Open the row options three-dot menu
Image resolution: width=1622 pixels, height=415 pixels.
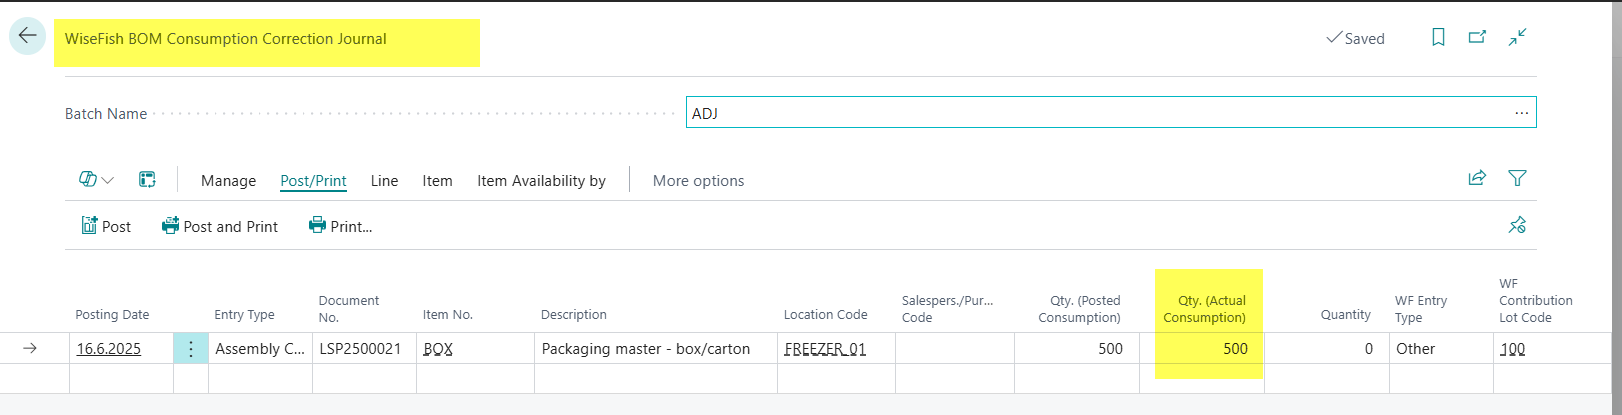coord(191,349)
